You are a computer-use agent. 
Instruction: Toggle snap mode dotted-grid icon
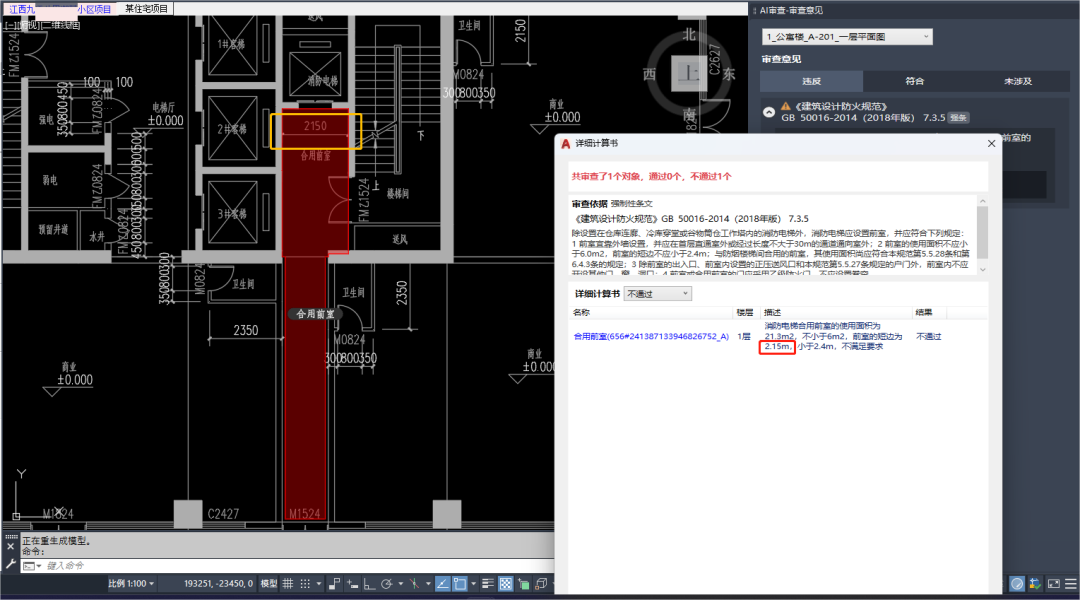pos(305,583)
